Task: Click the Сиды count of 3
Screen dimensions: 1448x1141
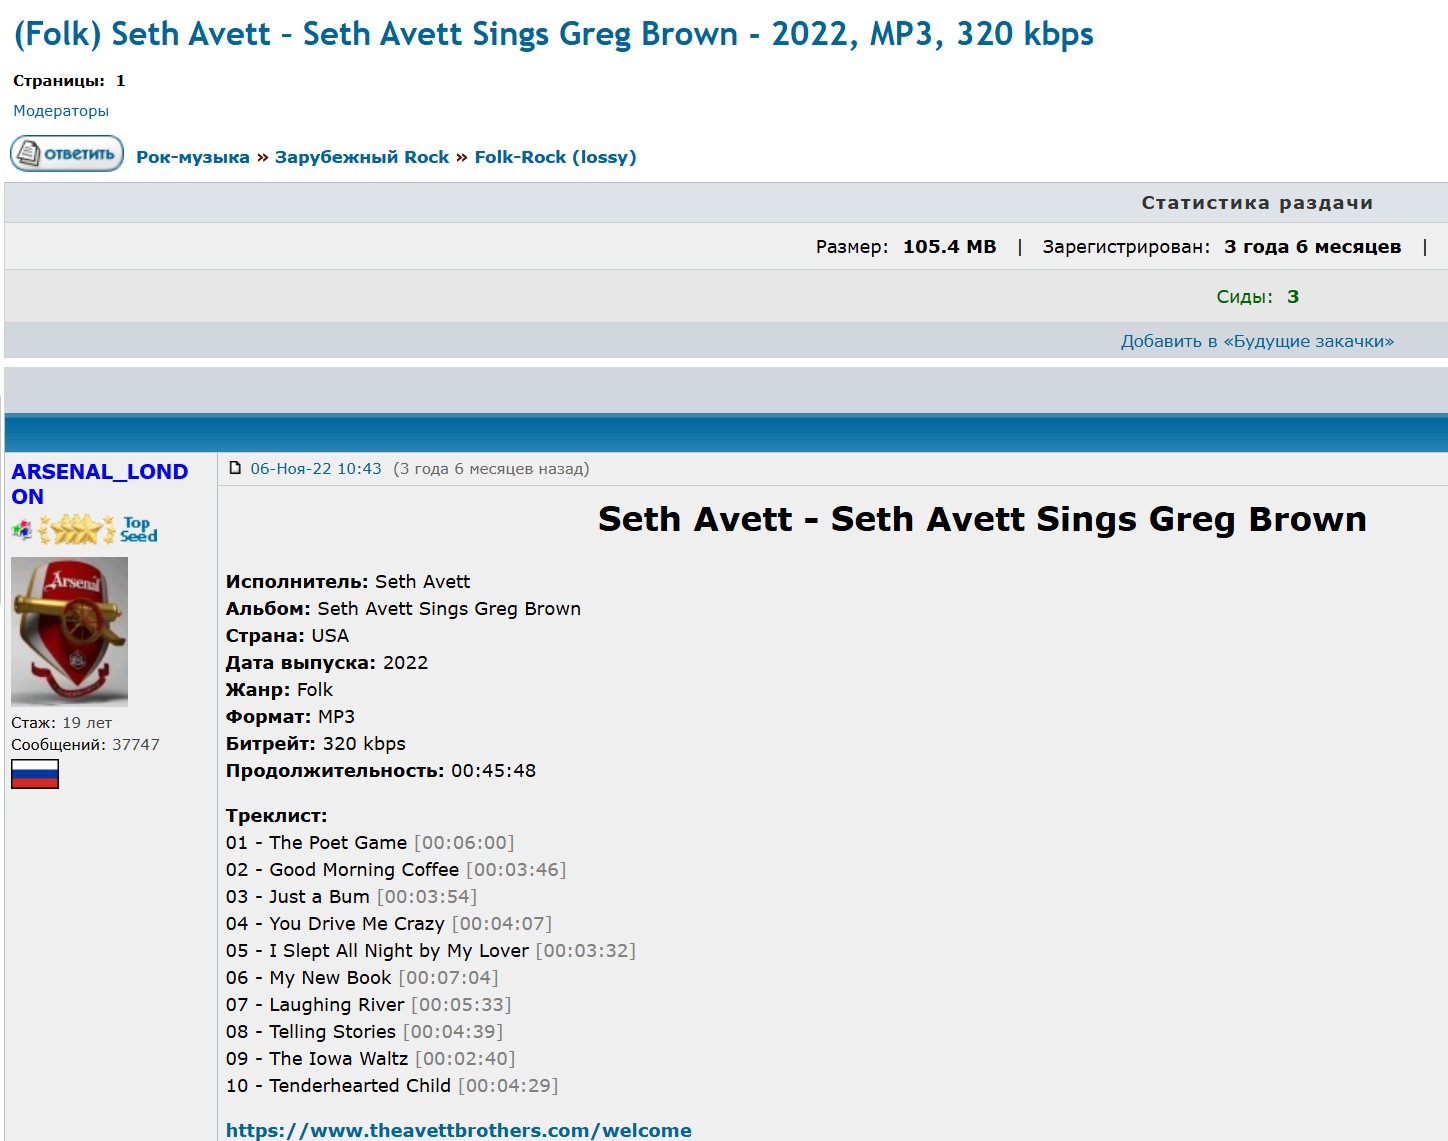Action: point(1293,297)
